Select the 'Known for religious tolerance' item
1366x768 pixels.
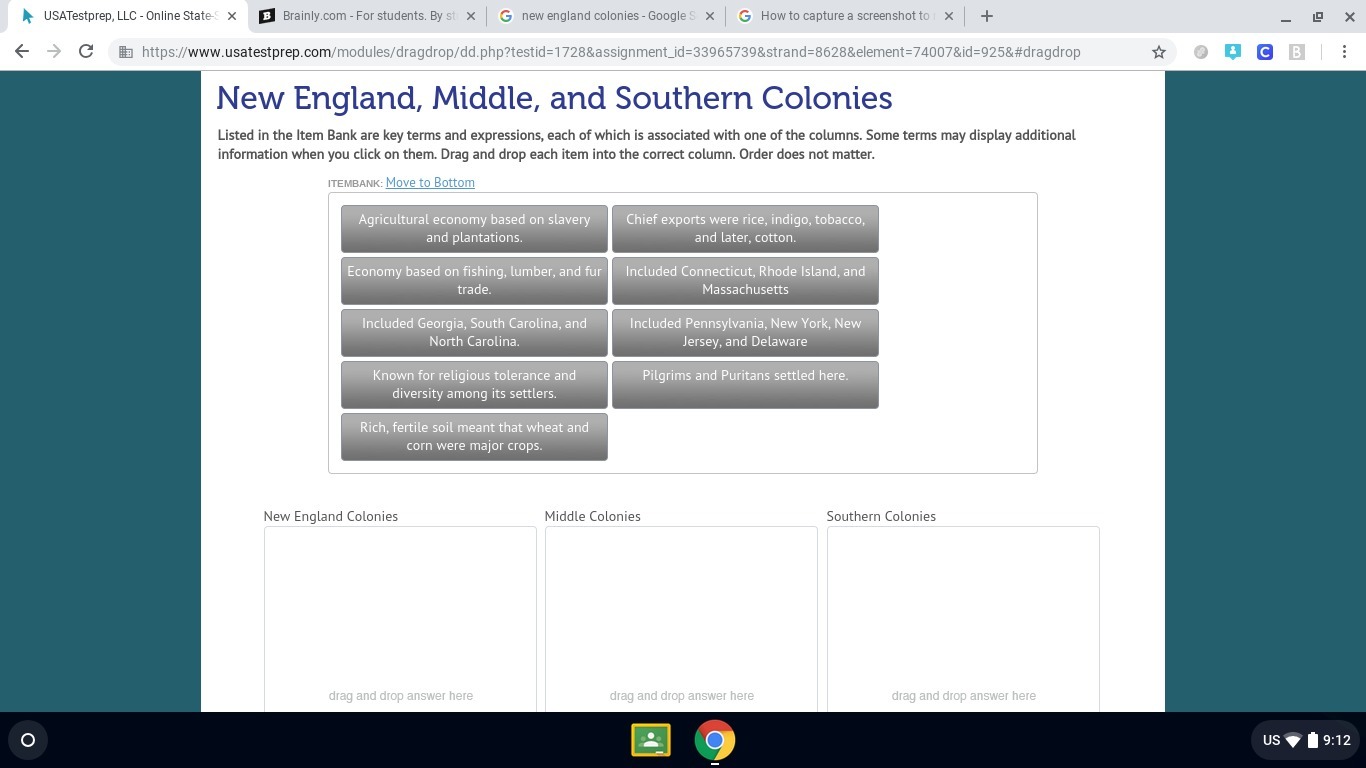(474, 384)
